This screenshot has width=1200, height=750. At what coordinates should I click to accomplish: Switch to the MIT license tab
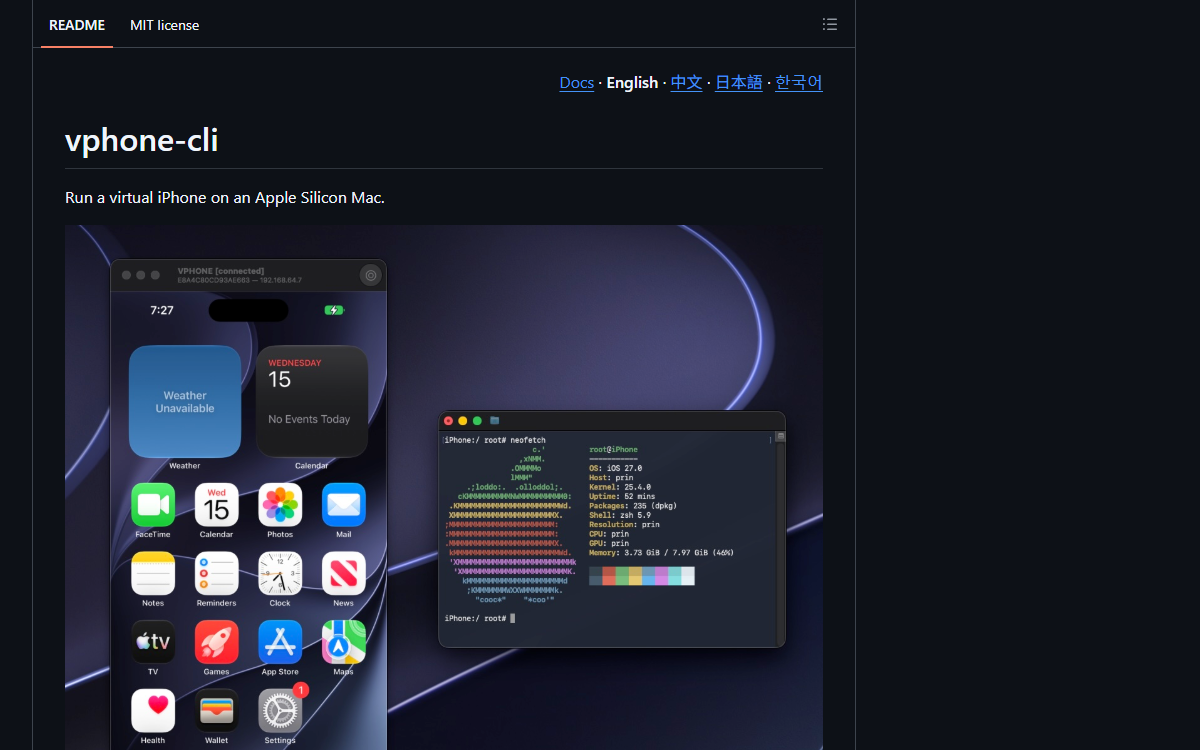(164, 25)
